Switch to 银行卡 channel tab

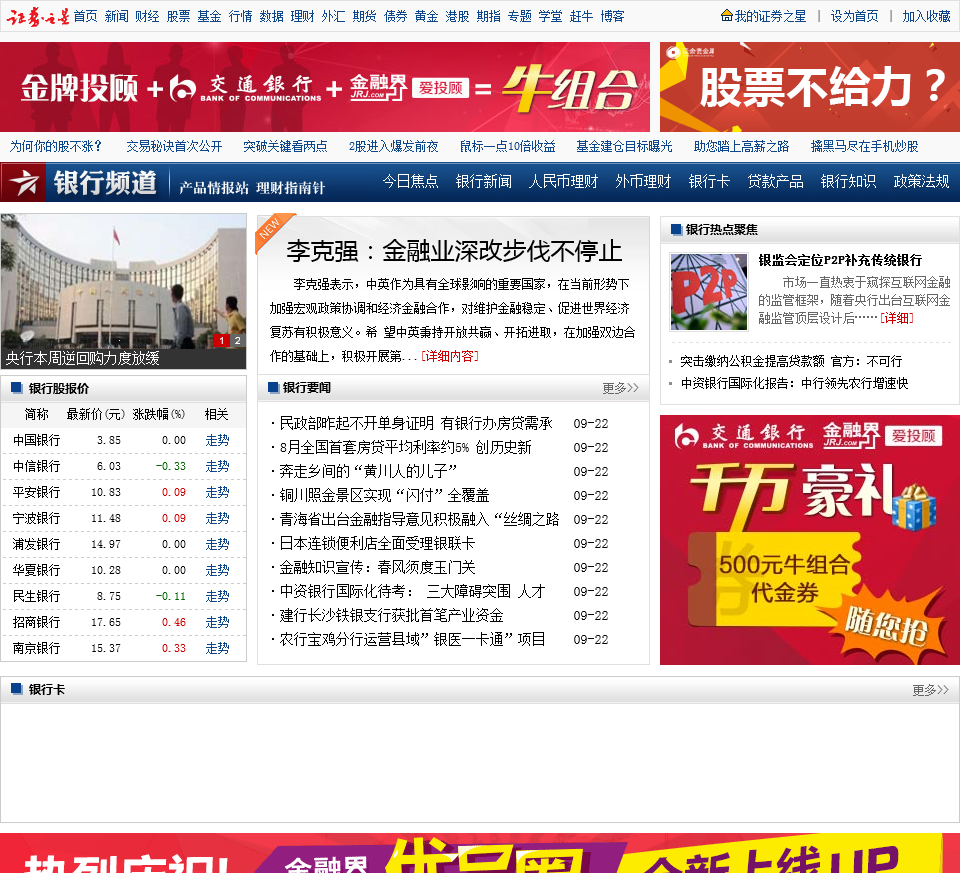[x=709, y=181]
